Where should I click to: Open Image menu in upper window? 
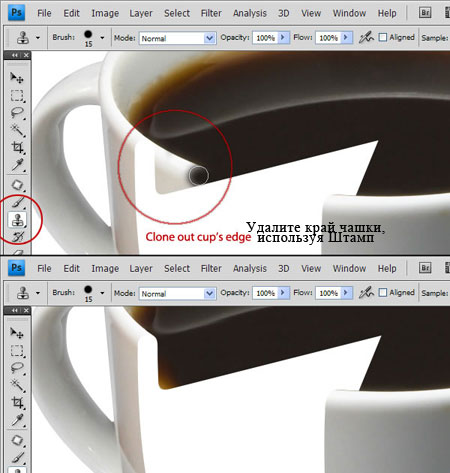pos(105,13)
